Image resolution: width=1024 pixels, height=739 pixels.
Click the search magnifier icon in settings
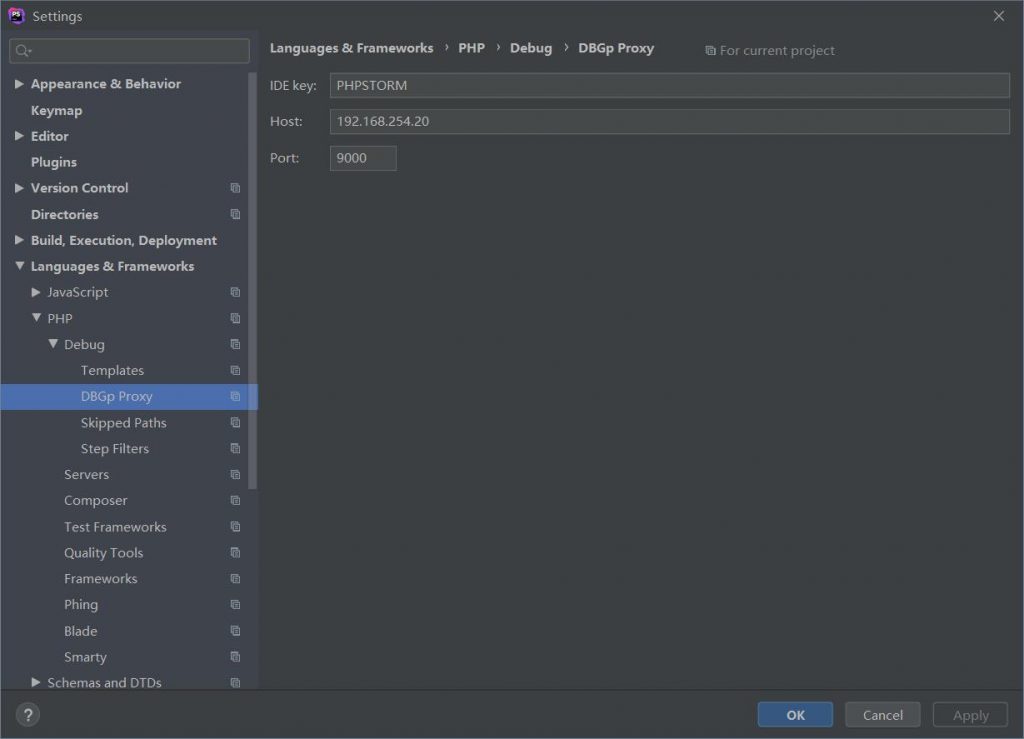23,51
